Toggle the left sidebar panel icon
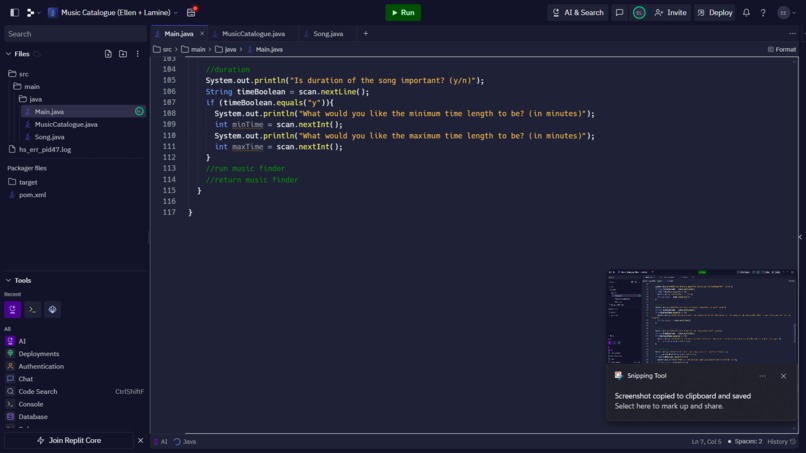806x453 pixels. [x=14, y=12]
